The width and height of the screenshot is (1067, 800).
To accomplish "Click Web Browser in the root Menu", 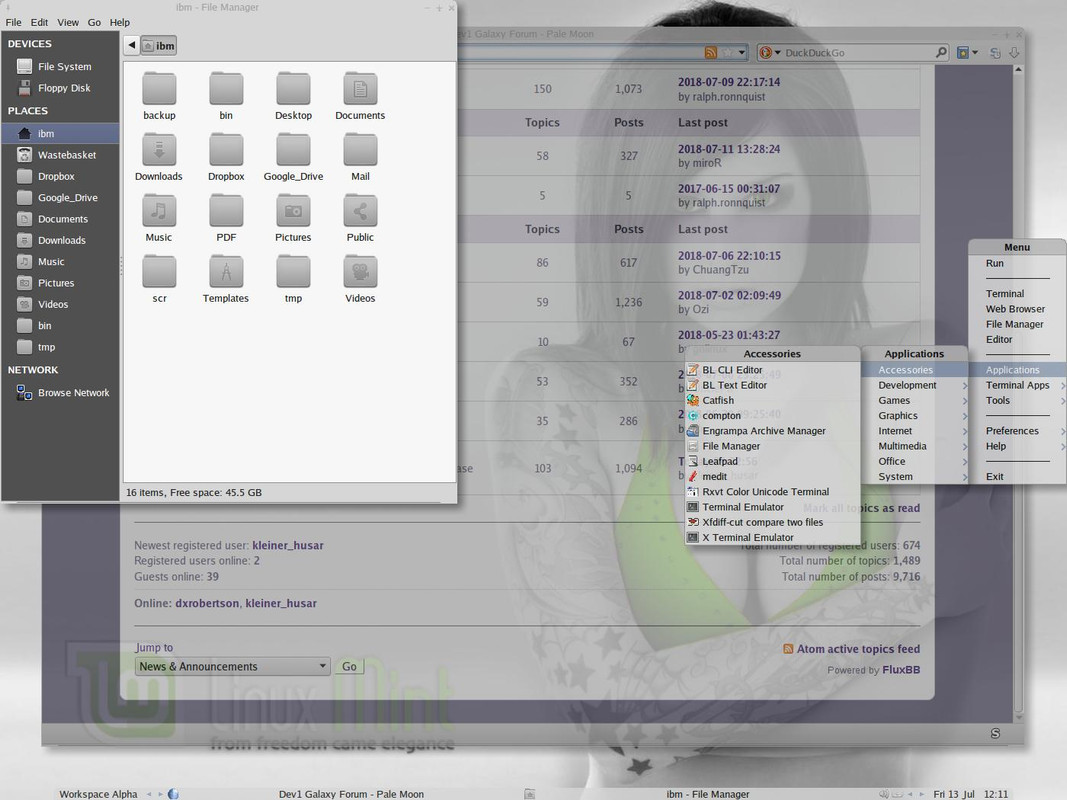I will click(1017, 309).
